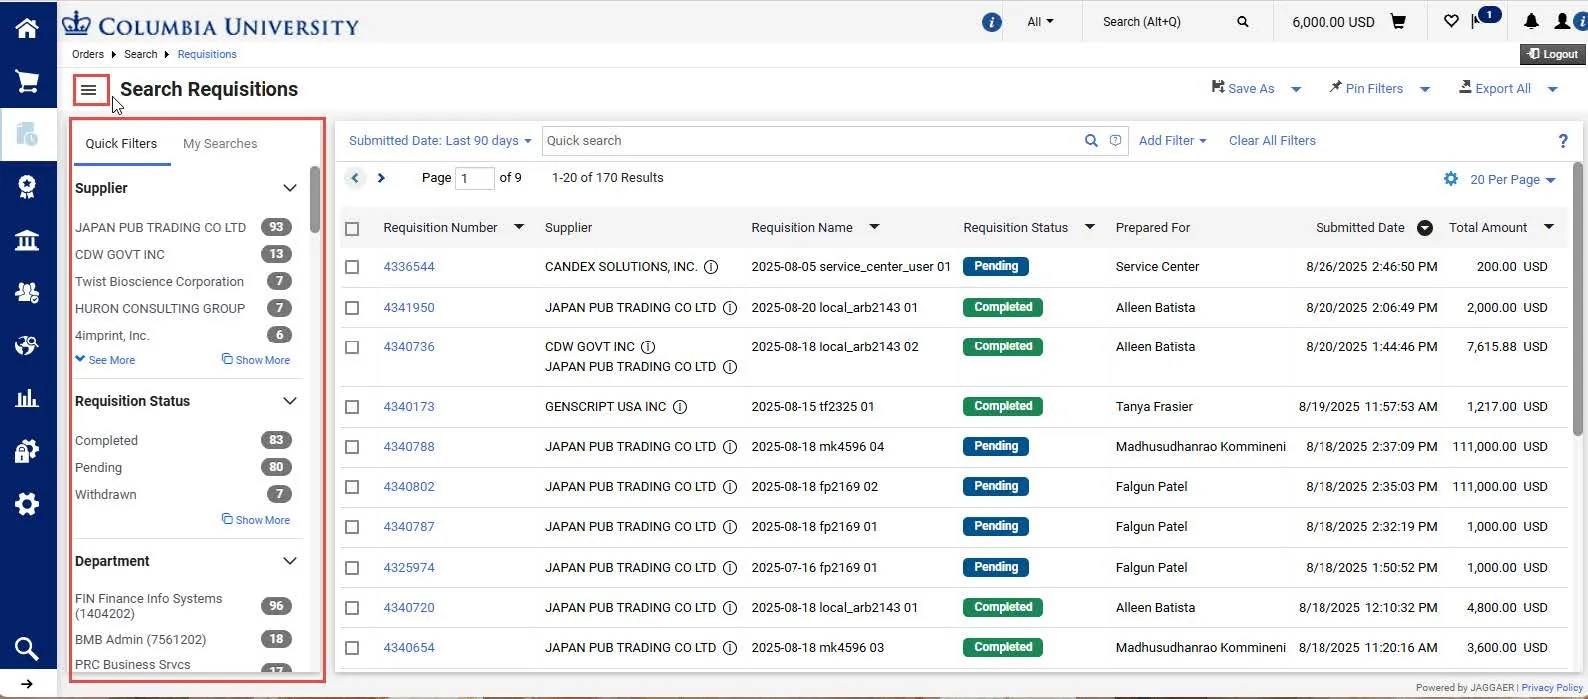Open favorites heart icon
1588x699 pixels.
click(x=1451, y=21)
